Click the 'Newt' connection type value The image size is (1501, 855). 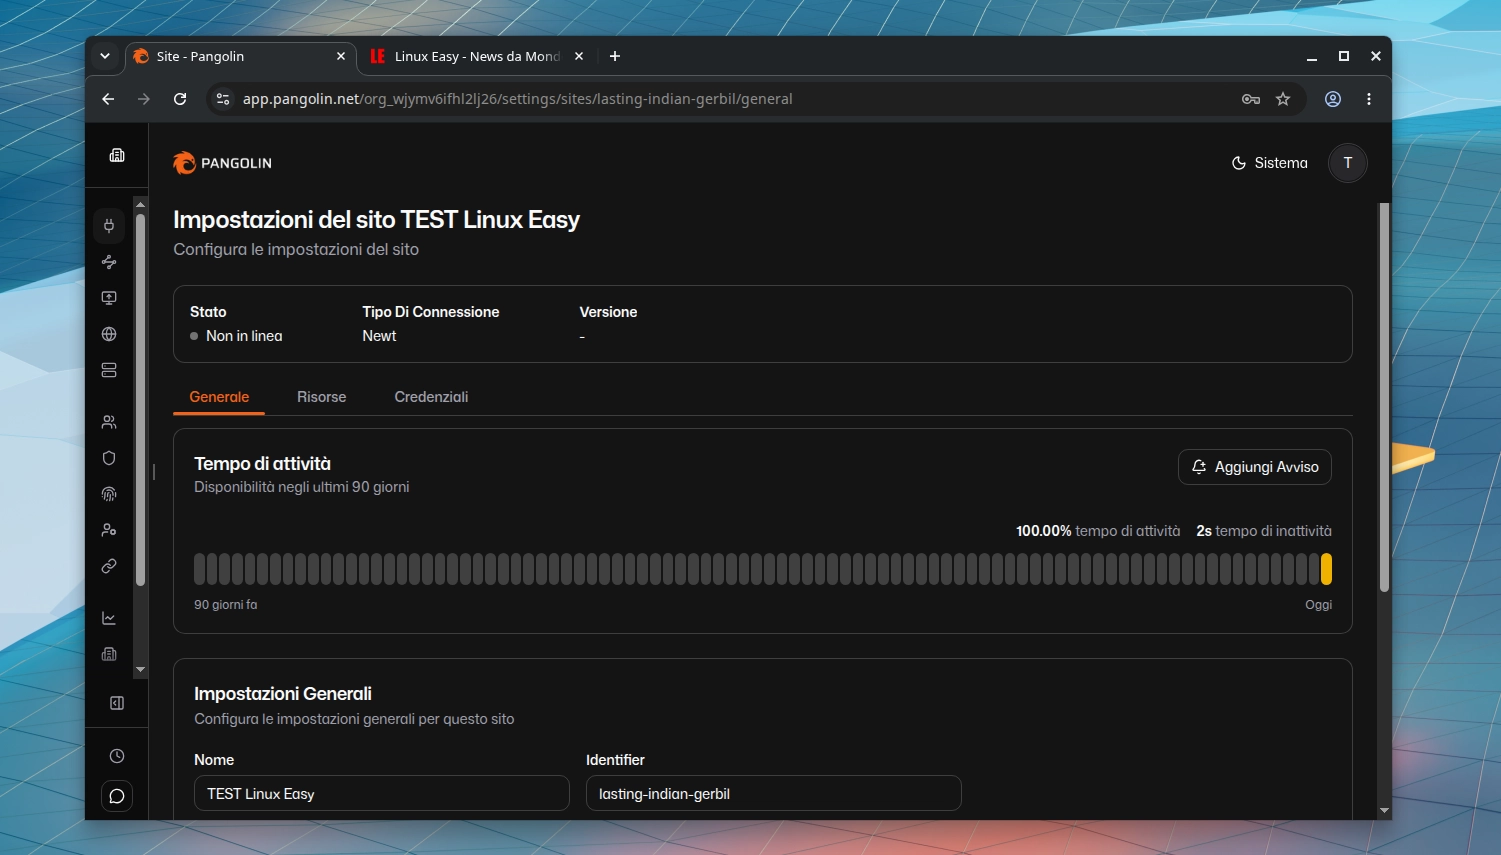click(x=379, y=336)
